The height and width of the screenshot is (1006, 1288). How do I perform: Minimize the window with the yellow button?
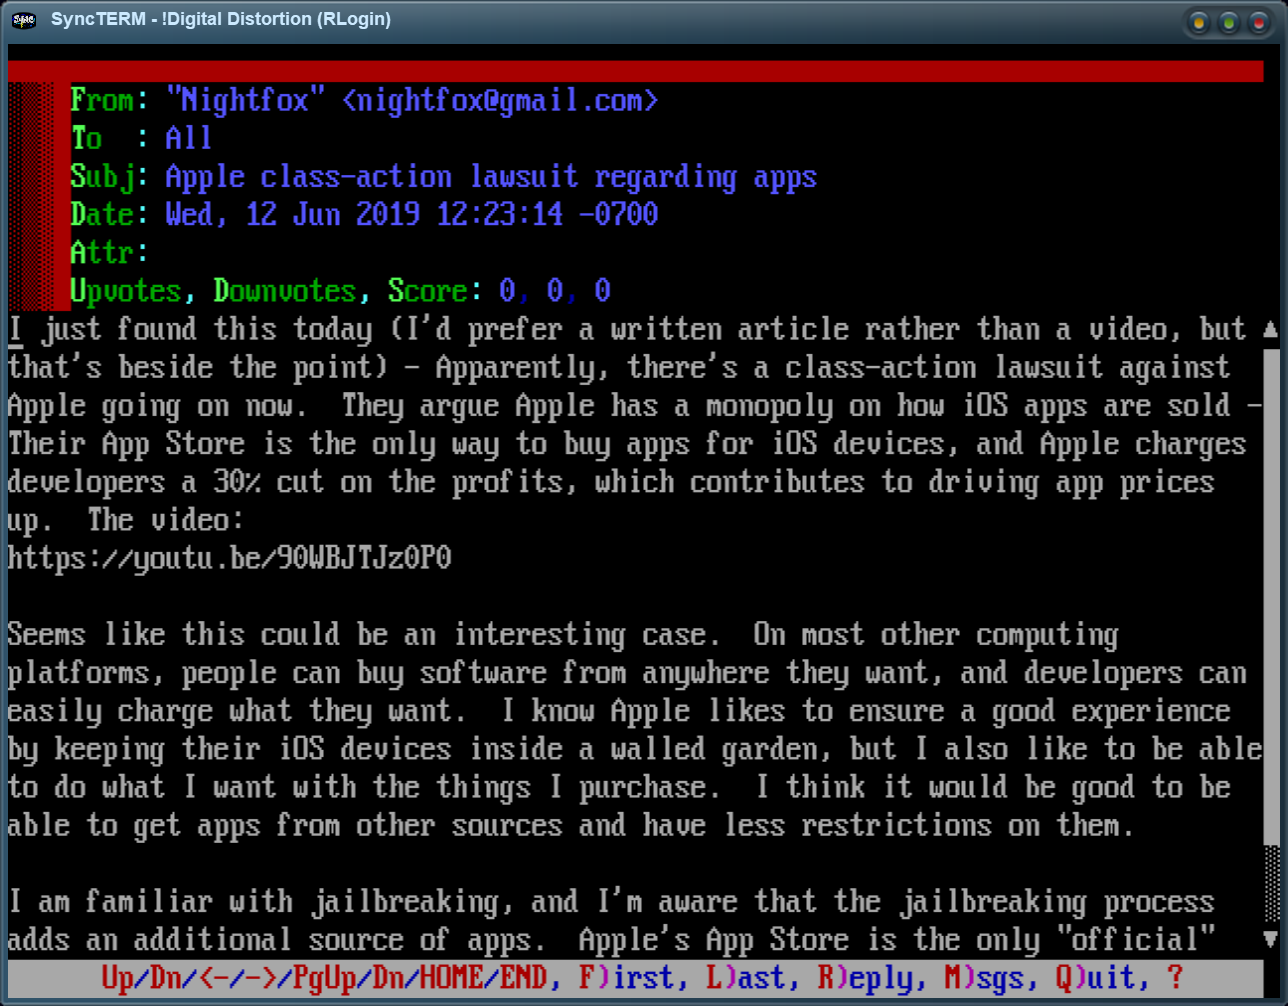coord(1198,22)
